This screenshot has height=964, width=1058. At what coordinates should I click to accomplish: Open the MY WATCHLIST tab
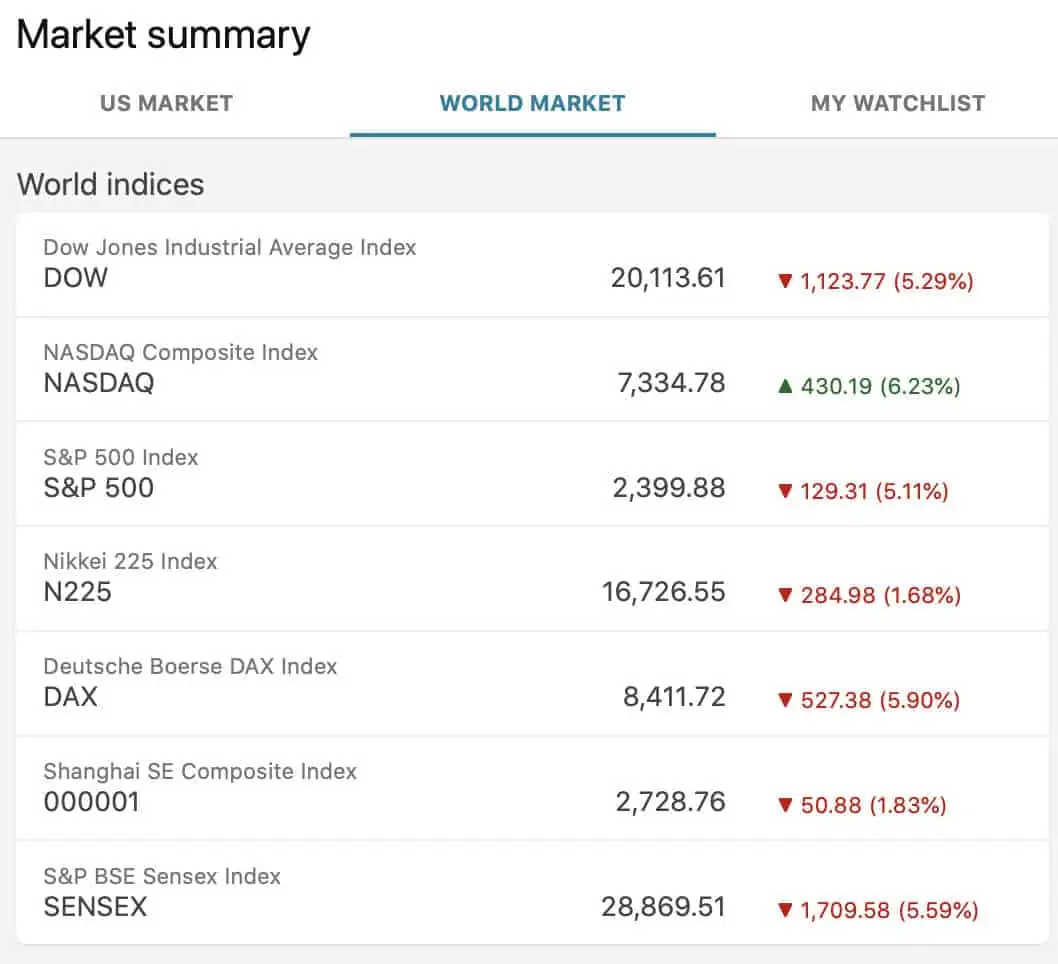click(898, 103)
